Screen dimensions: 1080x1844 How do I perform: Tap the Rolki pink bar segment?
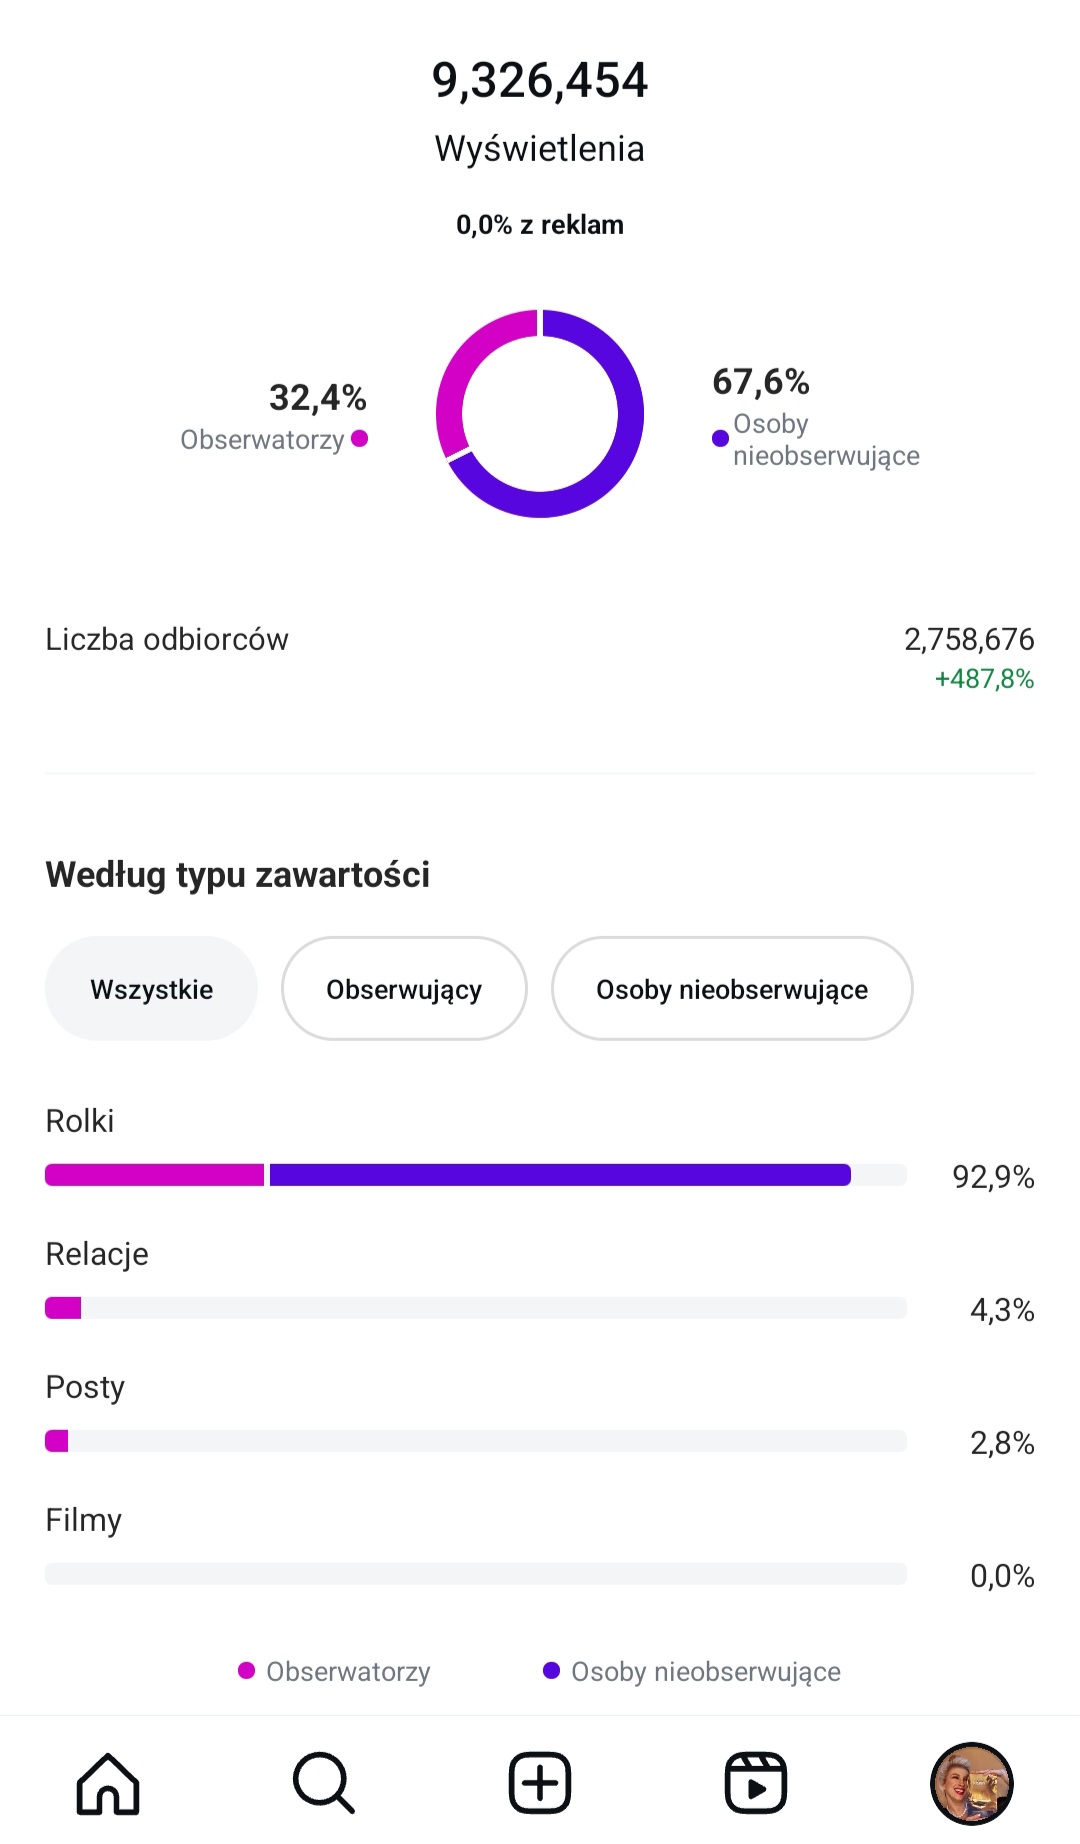[154, 1175]
